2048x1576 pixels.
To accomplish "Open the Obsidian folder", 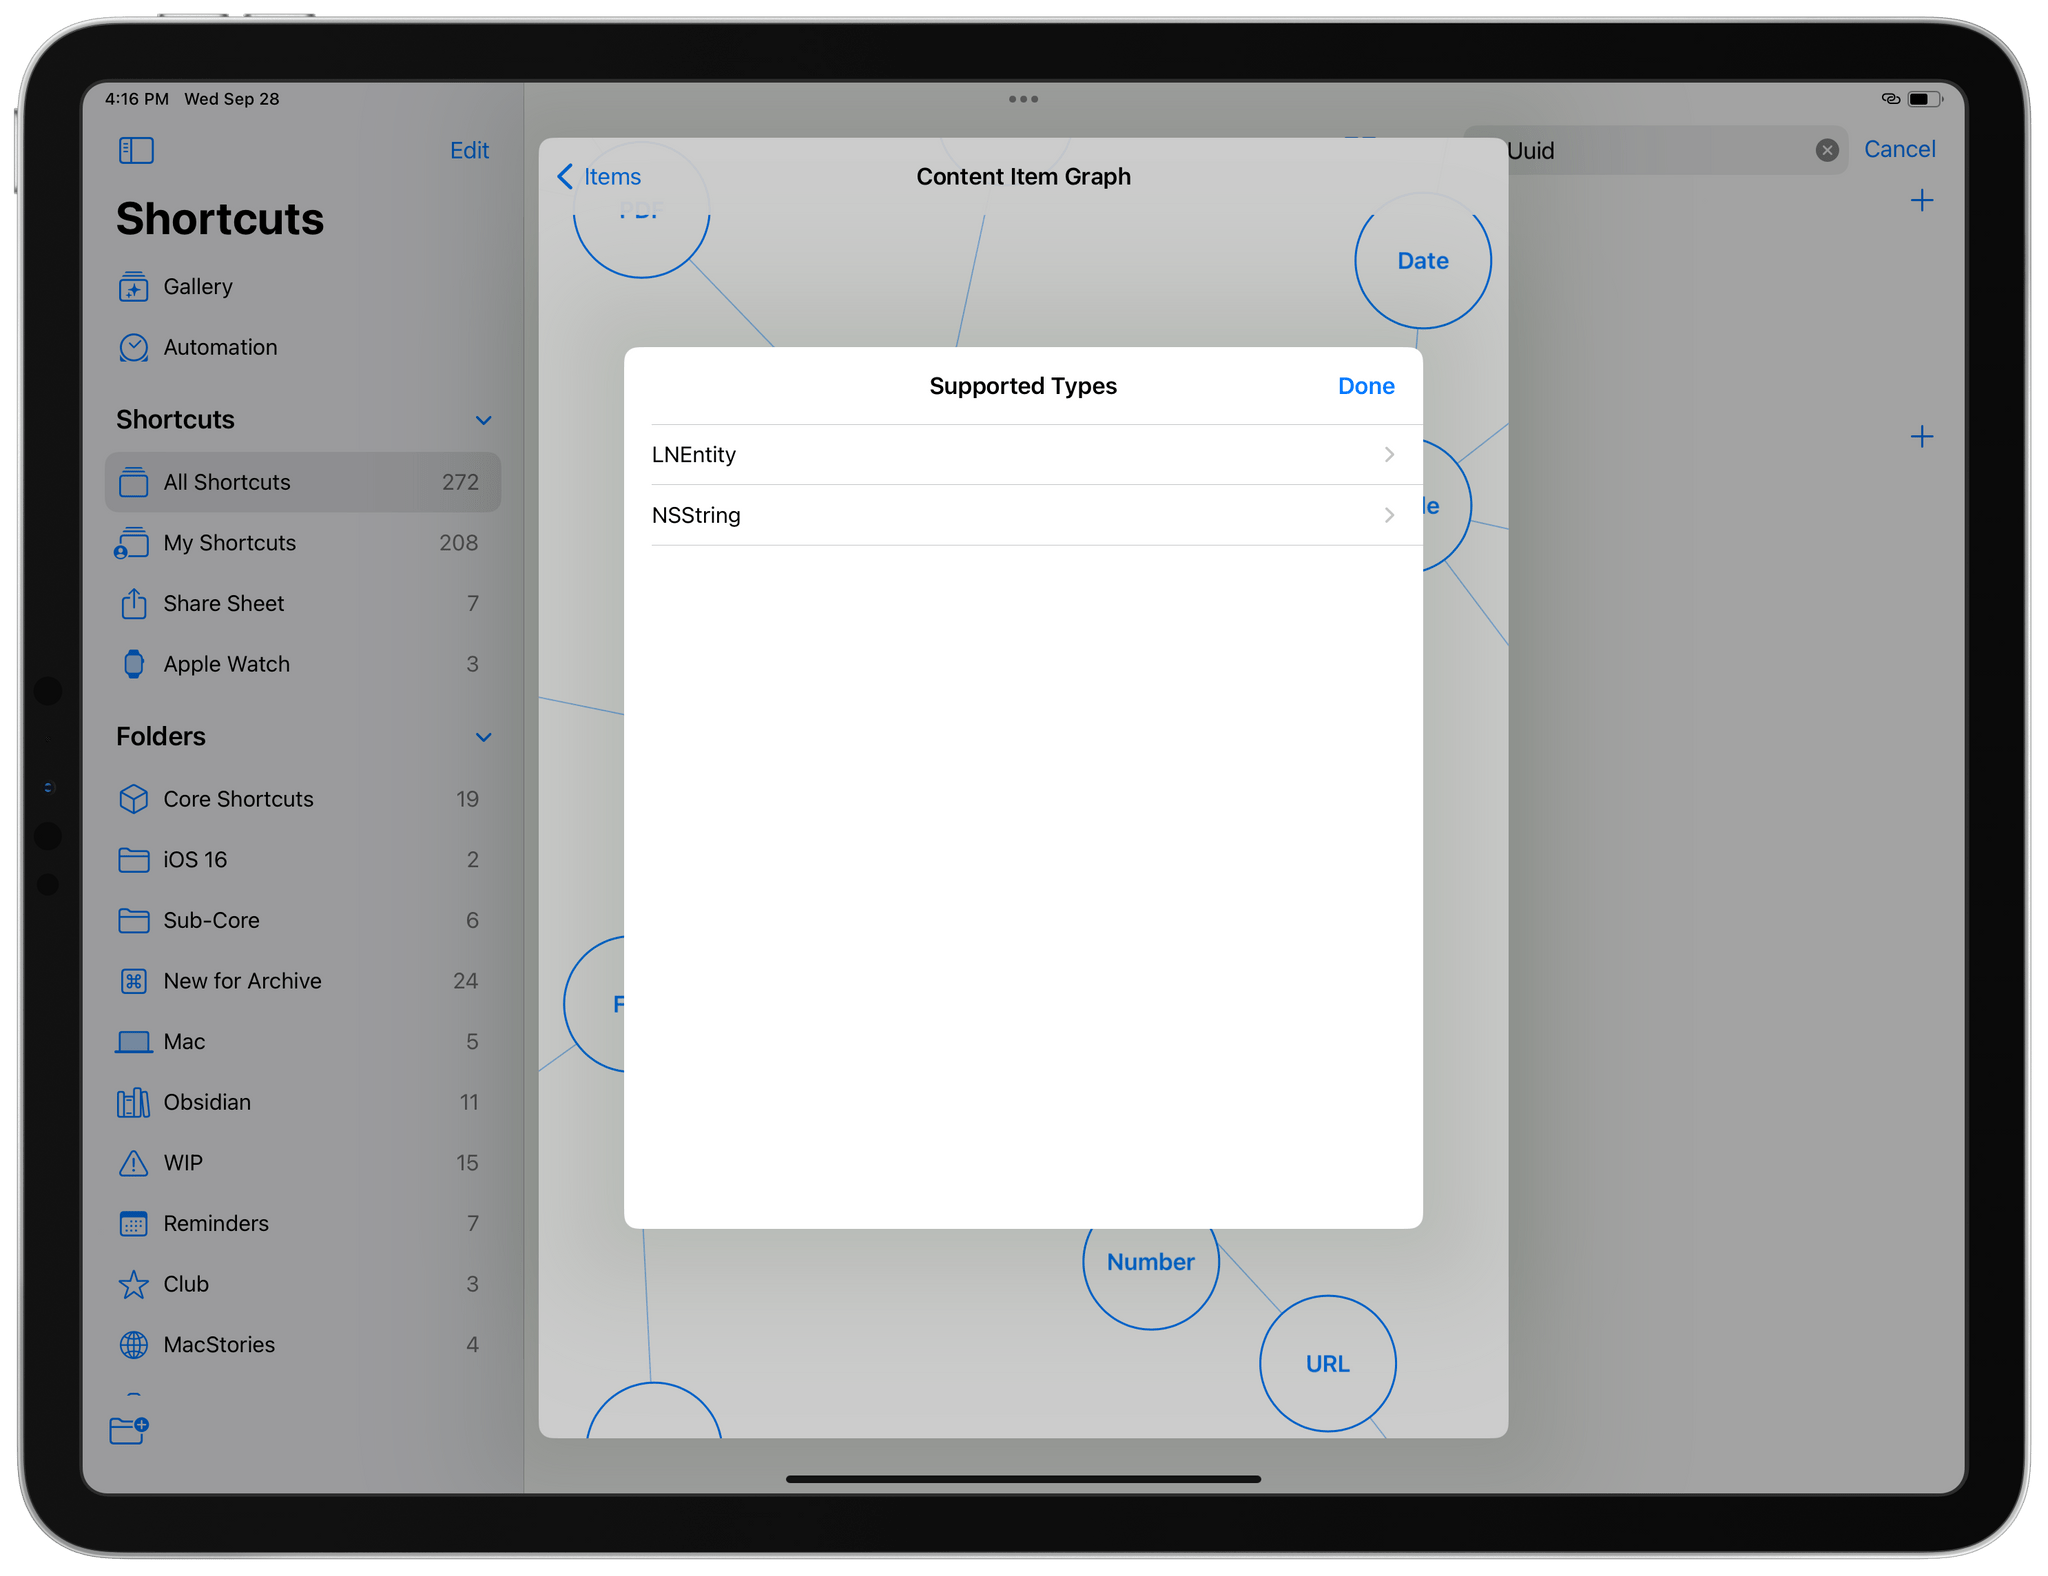I will (302, 1102).
